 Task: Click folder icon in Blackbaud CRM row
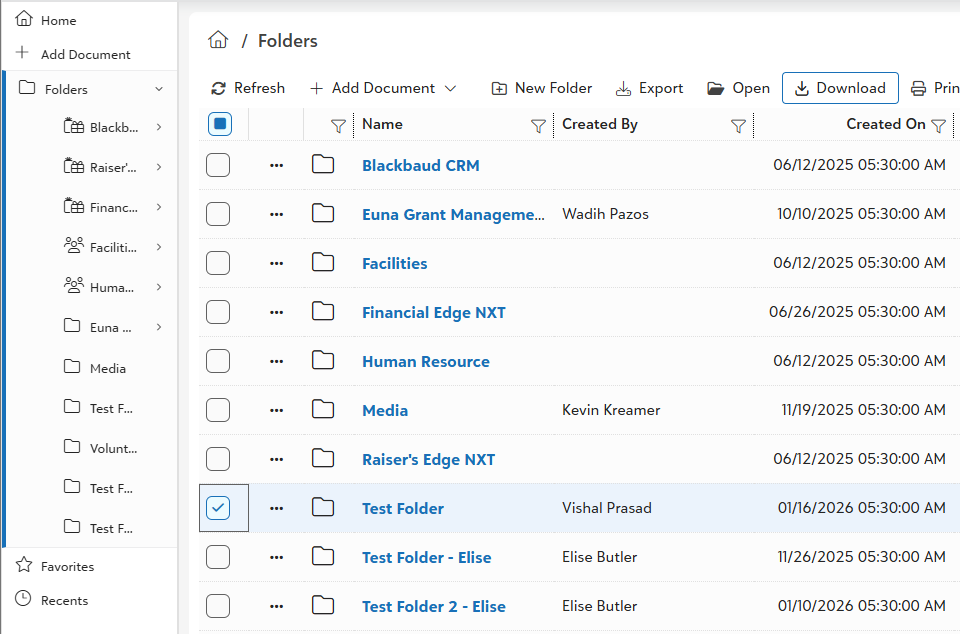[323, 165]
